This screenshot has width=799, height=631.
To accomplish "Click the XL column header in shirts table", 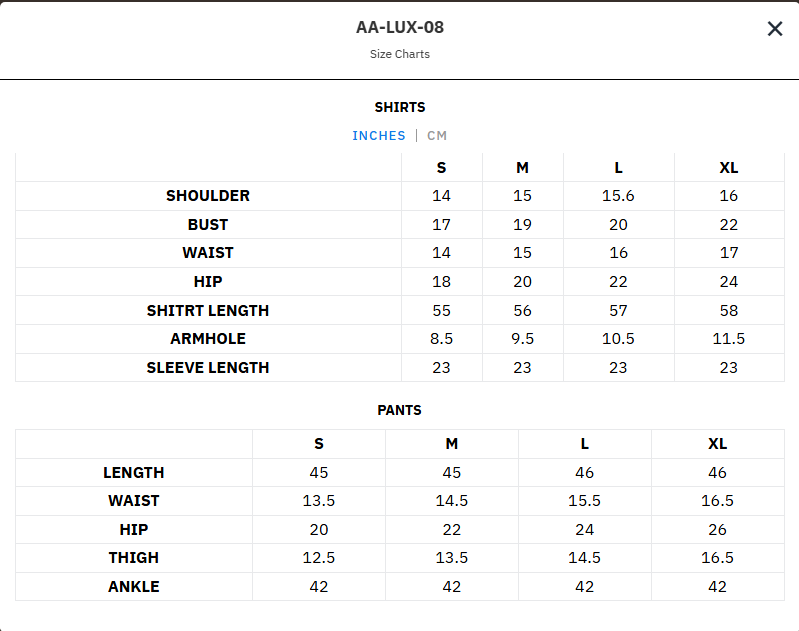I will tap(729, 168).
